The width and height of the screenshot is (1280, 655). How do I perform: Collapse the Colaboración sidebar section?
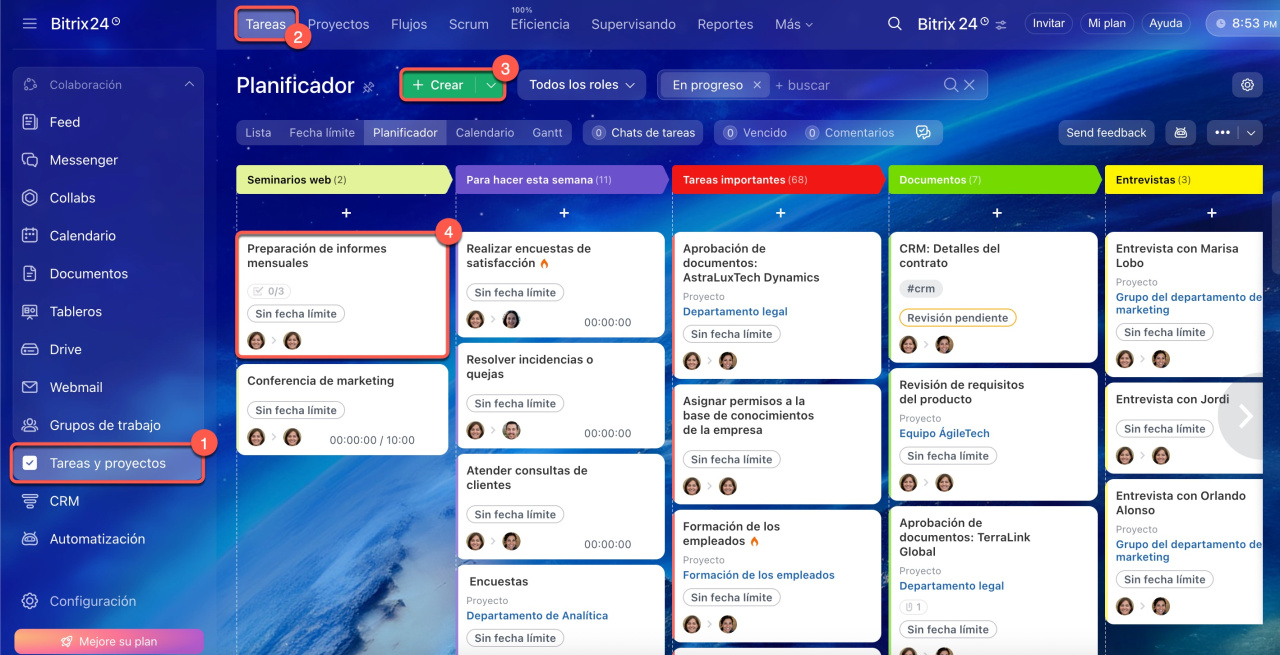click(189, 85)
